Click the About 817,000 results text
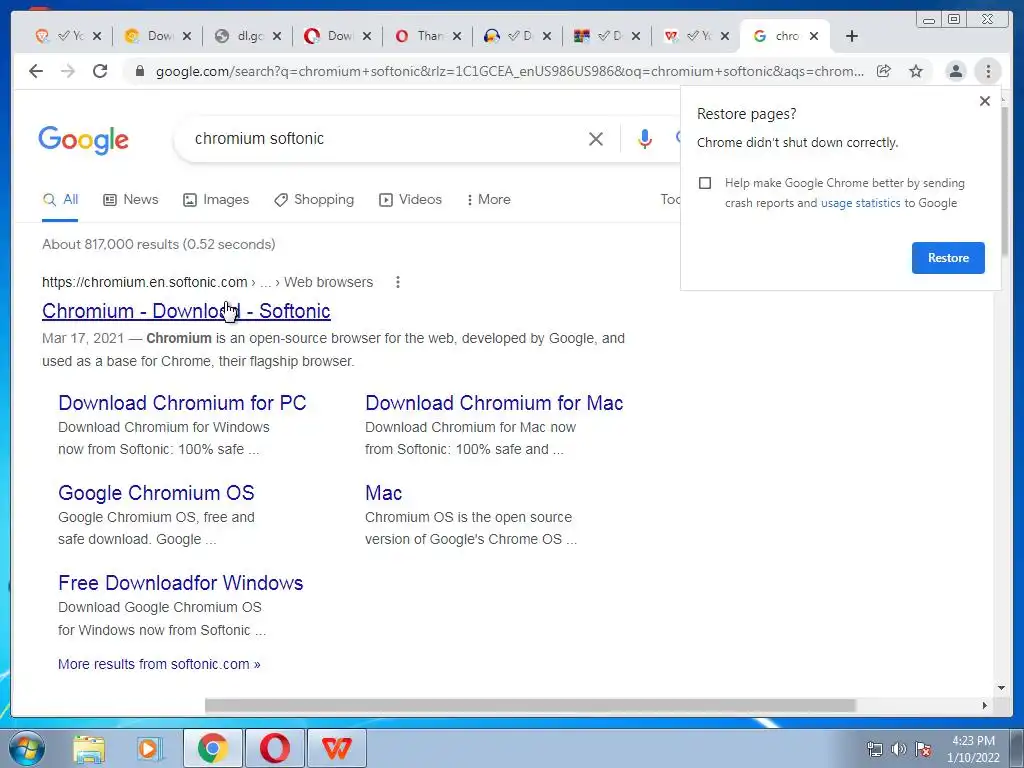 (x=159, y=244)
